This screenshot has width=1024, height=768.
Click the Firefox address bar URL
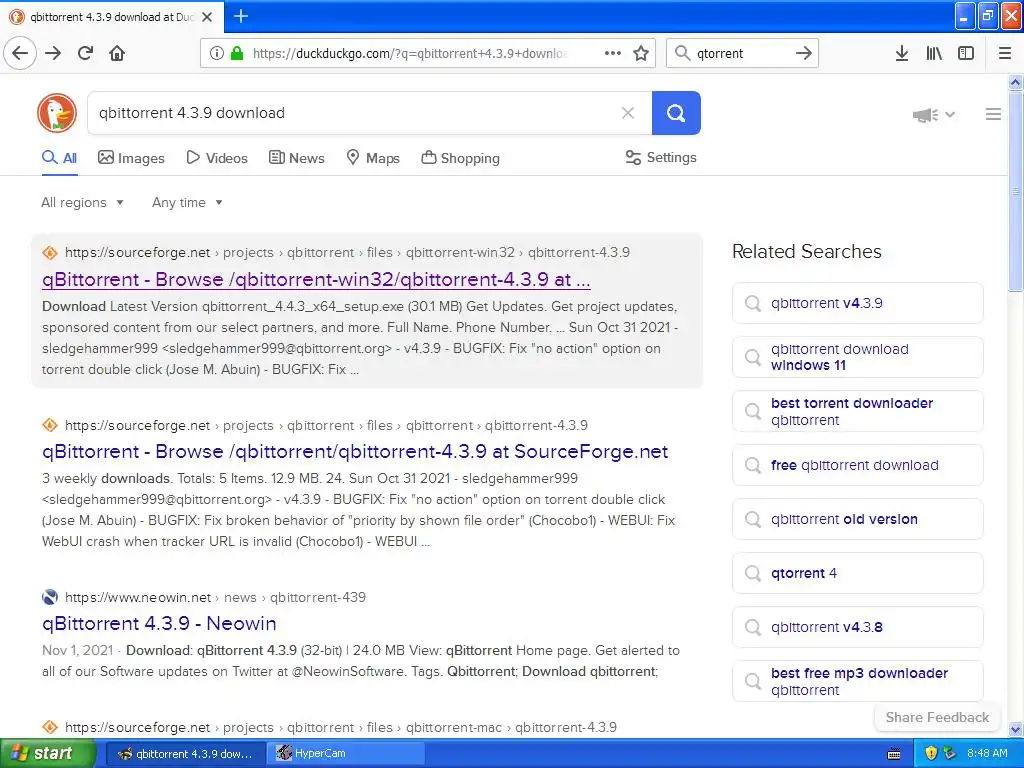409,53
